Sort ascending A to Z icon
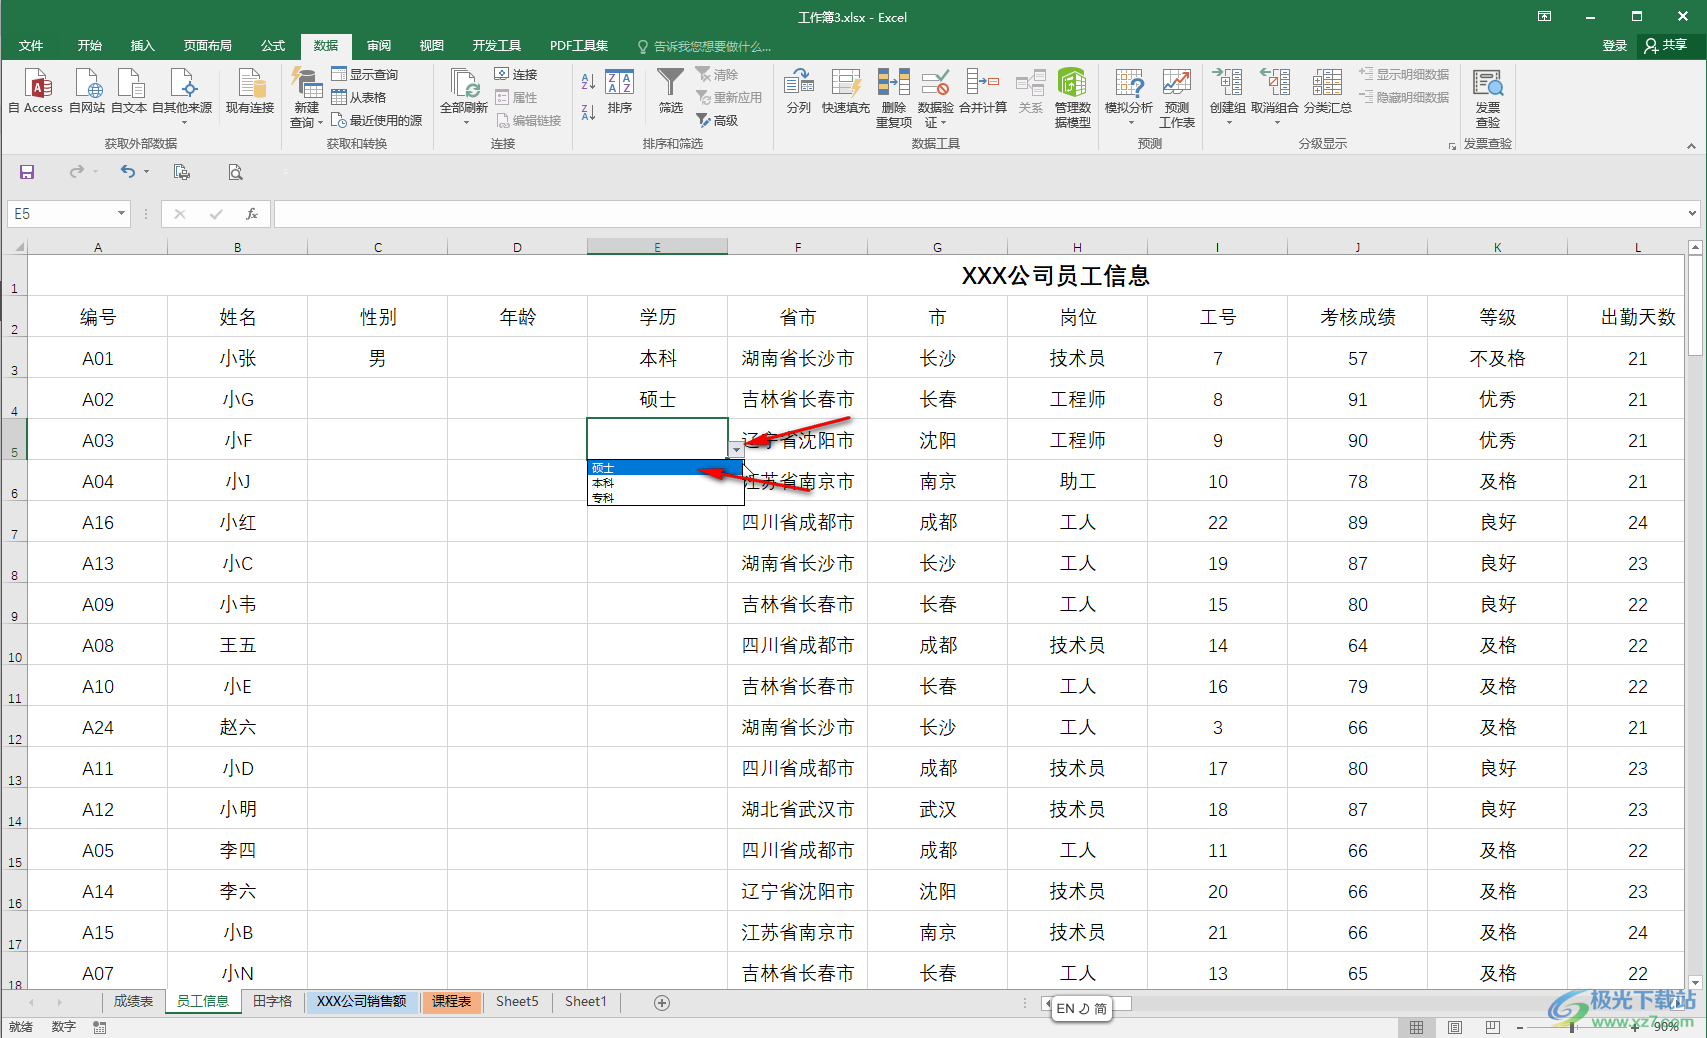This screenshot has width=1707, height=1038. 589,81
